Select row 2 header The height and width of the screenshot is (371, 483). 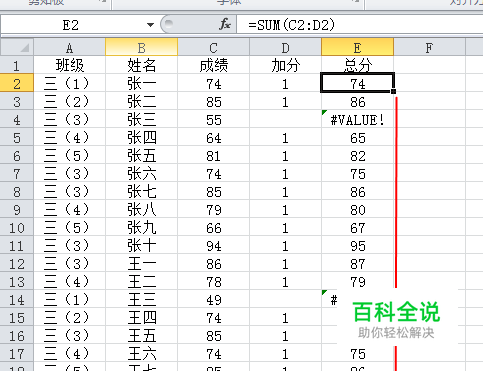(17, 83)
